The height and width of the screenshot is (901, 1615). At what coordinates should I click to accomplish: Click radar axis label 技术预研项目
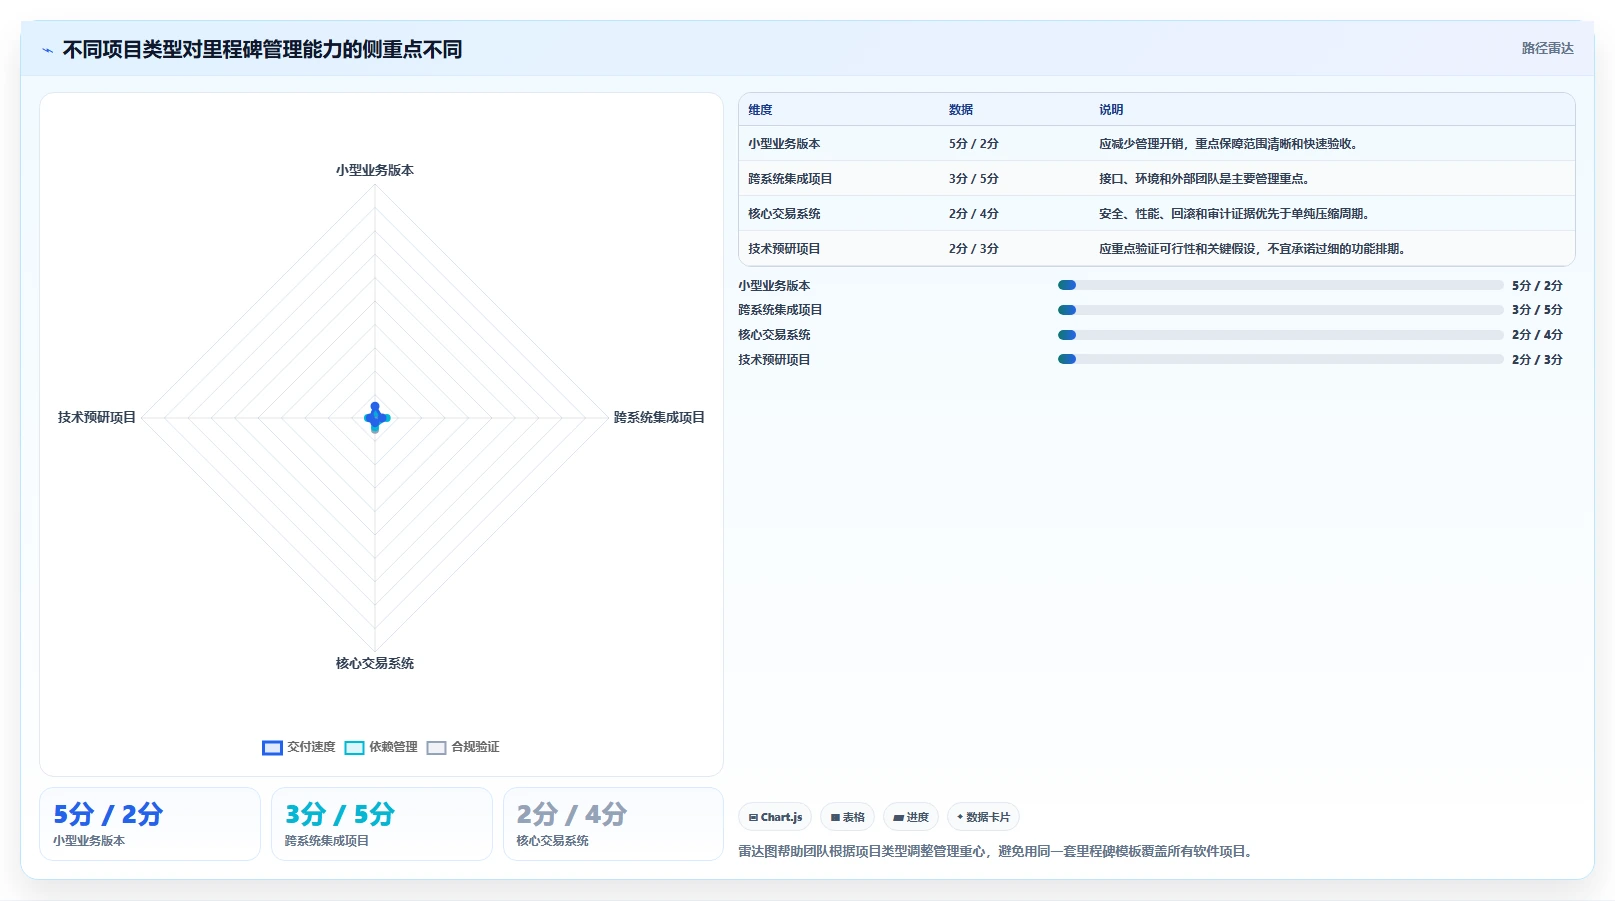[x=97, y=417]
